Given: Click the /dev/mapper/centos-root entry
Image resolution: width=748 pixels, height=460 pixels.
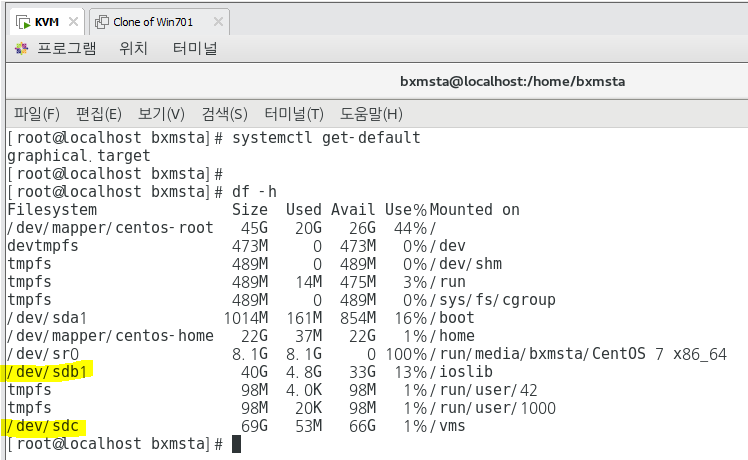Looking at the screenshot, I should tap(110, 228).
